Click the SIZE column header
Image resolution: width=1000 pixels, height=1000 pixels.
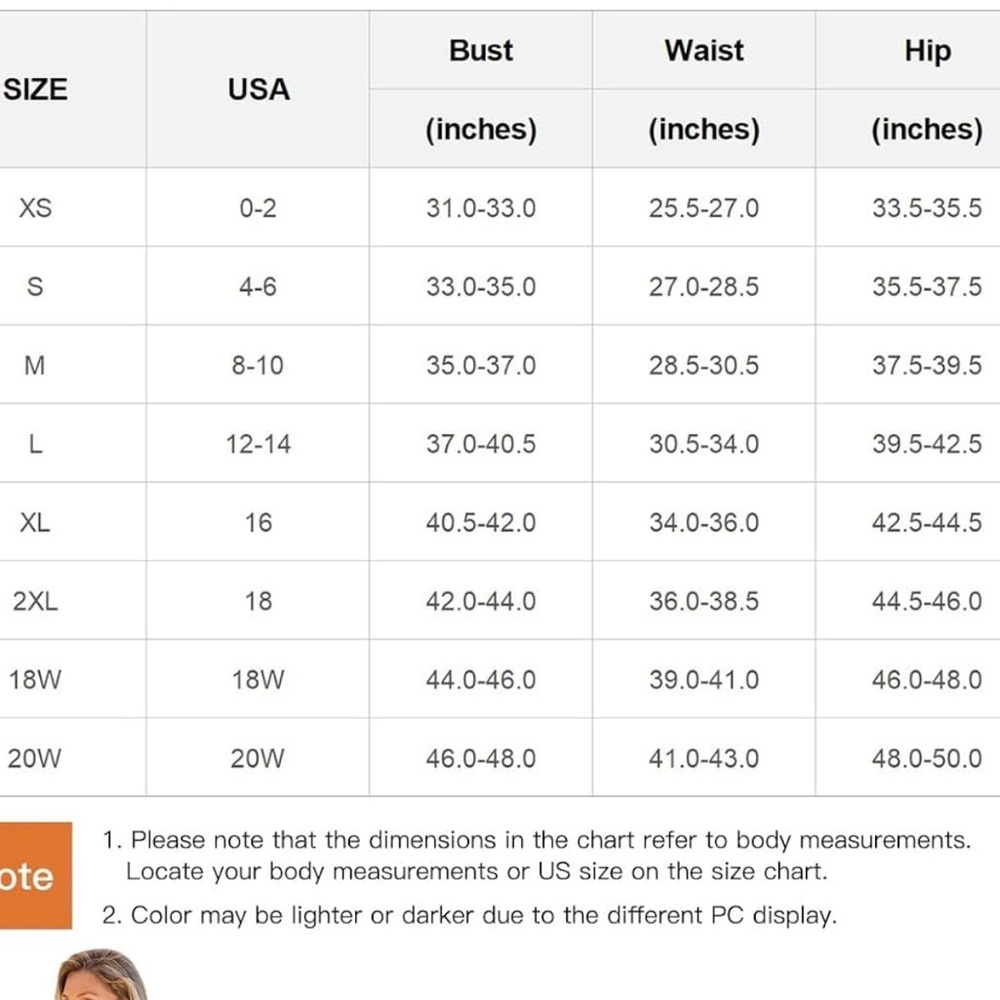point(35,89)
